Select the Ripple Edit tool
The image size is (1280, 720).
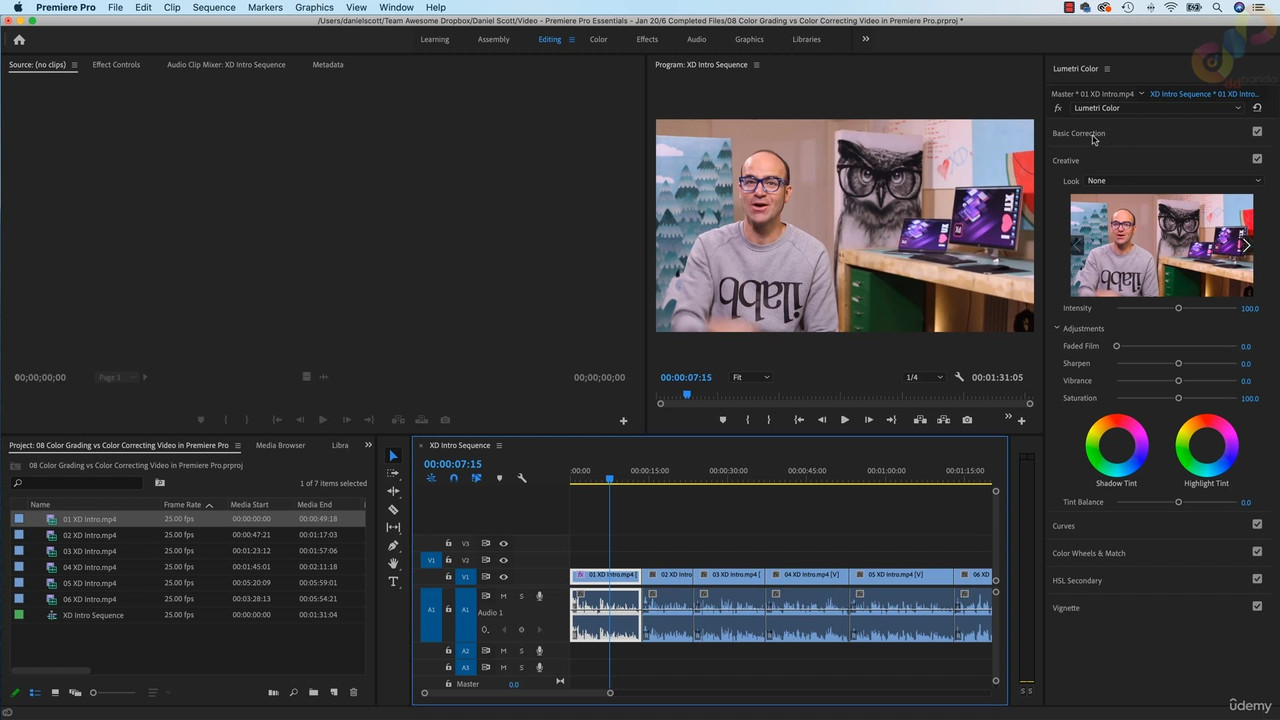pyautogui.click(x=393, y=491)
